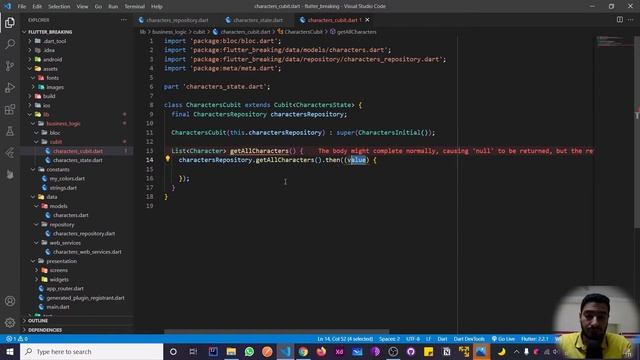Screen dimensions: 640x360
Task: Click the lightbulb quick fix icon
Action: [x=167, y=159]
